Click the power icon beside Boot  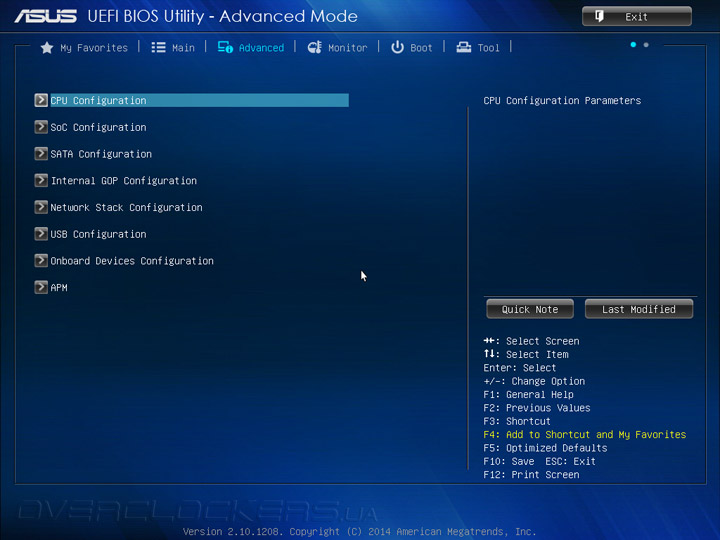(397, 48)
